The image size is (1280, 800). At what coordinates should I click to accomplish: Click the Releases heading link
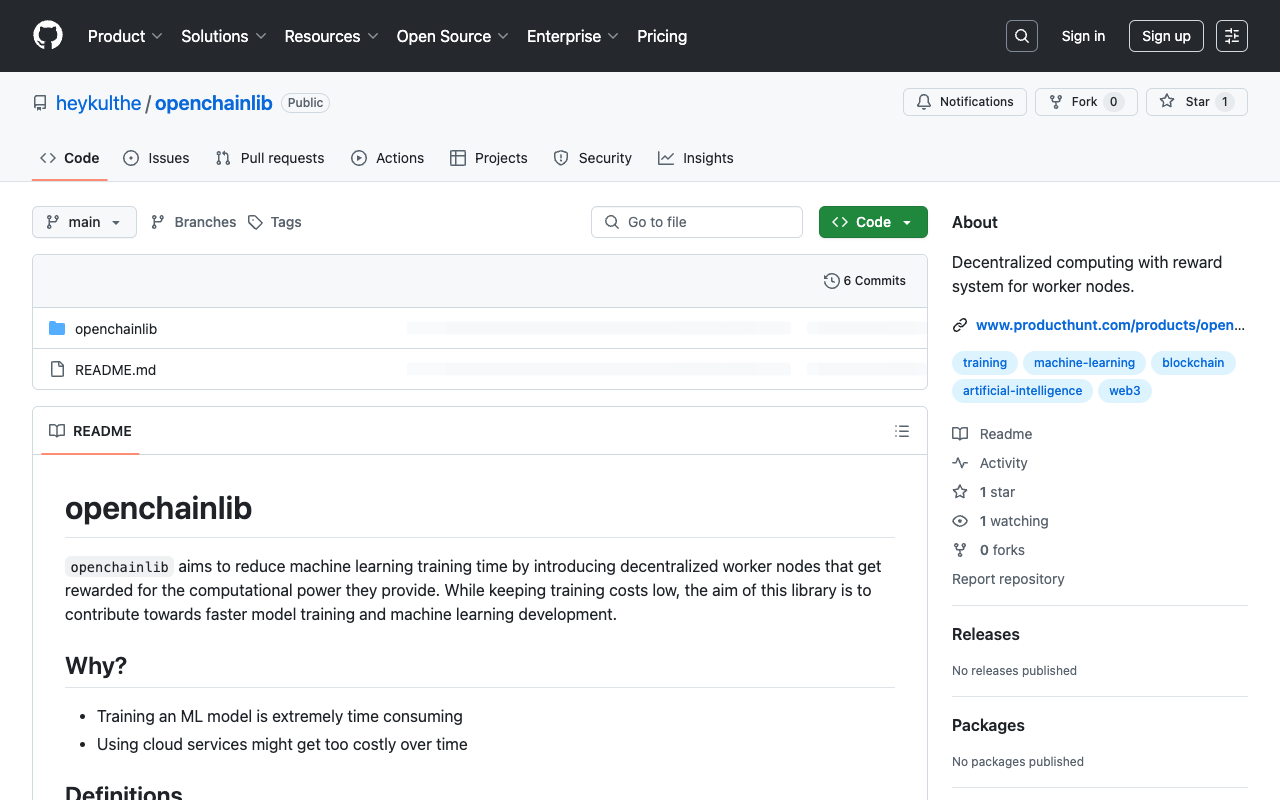pyautogui.click(x=986, y=634)
